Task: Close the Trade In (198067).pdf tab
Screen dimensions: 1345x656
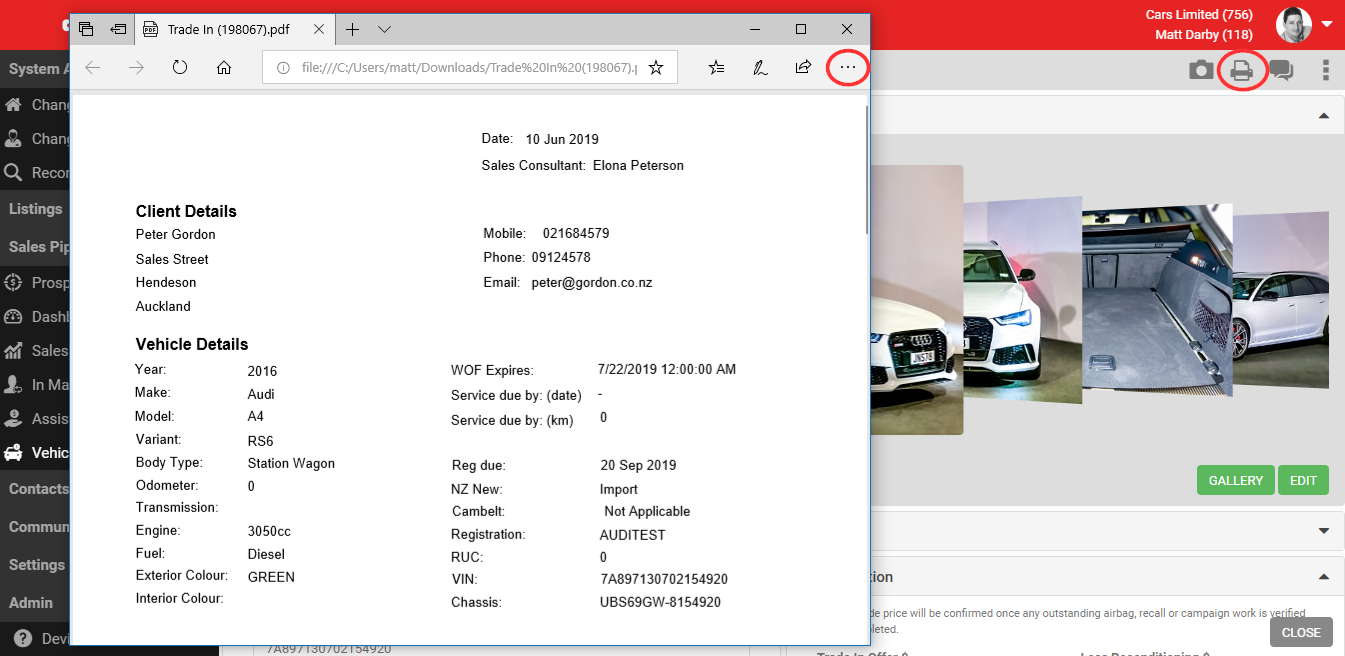Action: click(319, 29)
